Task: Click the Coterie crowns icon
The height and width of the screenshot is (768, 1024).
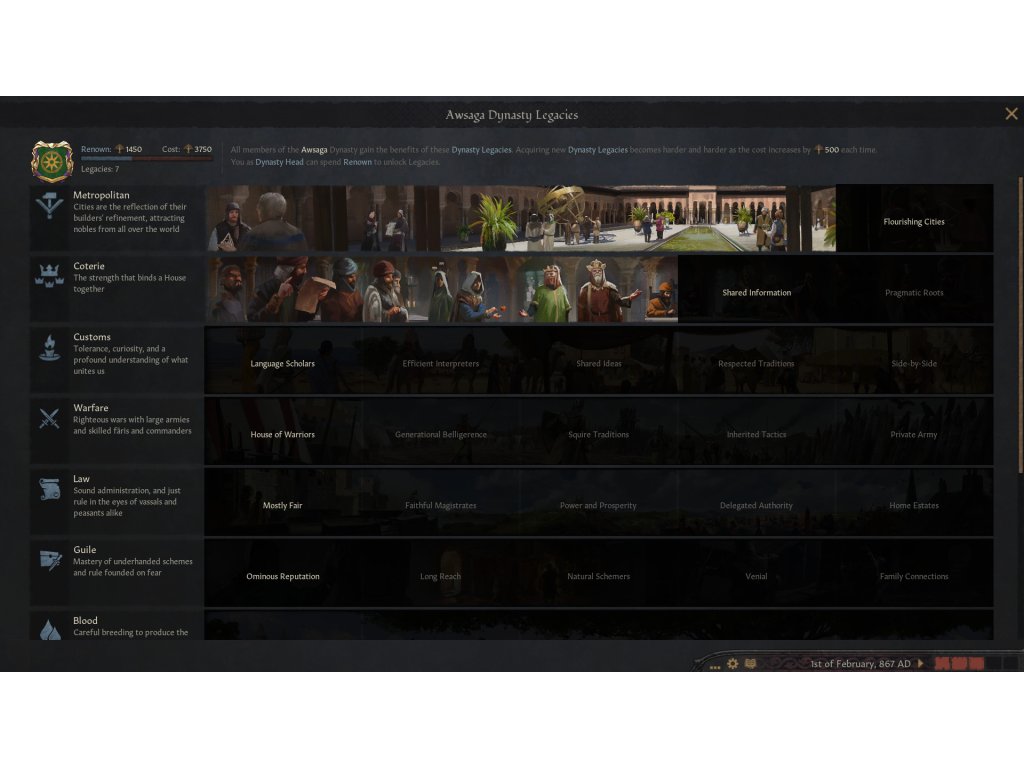Action: pyautogui.click(x=50, y=276)
